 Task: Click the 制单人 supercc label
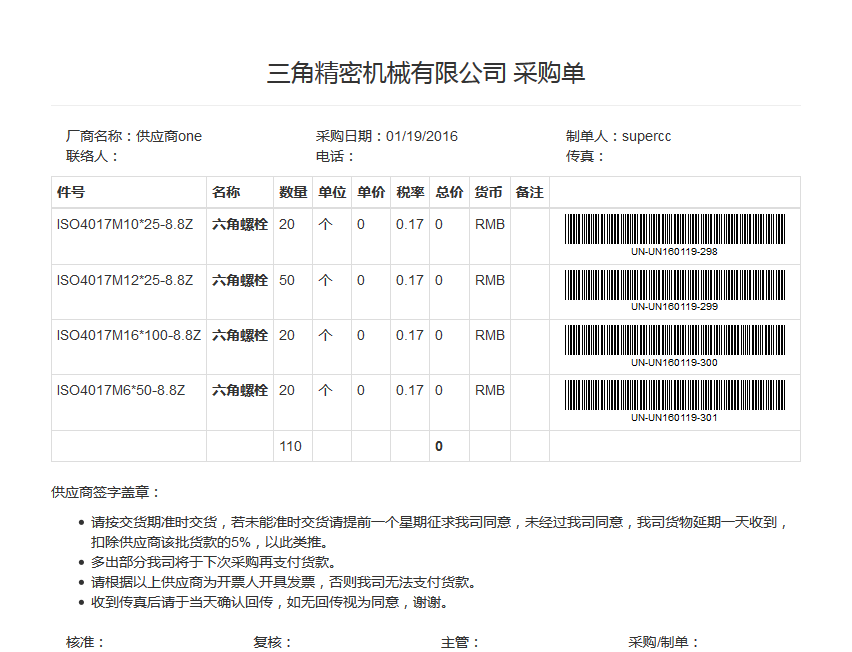tap(618, 136)
